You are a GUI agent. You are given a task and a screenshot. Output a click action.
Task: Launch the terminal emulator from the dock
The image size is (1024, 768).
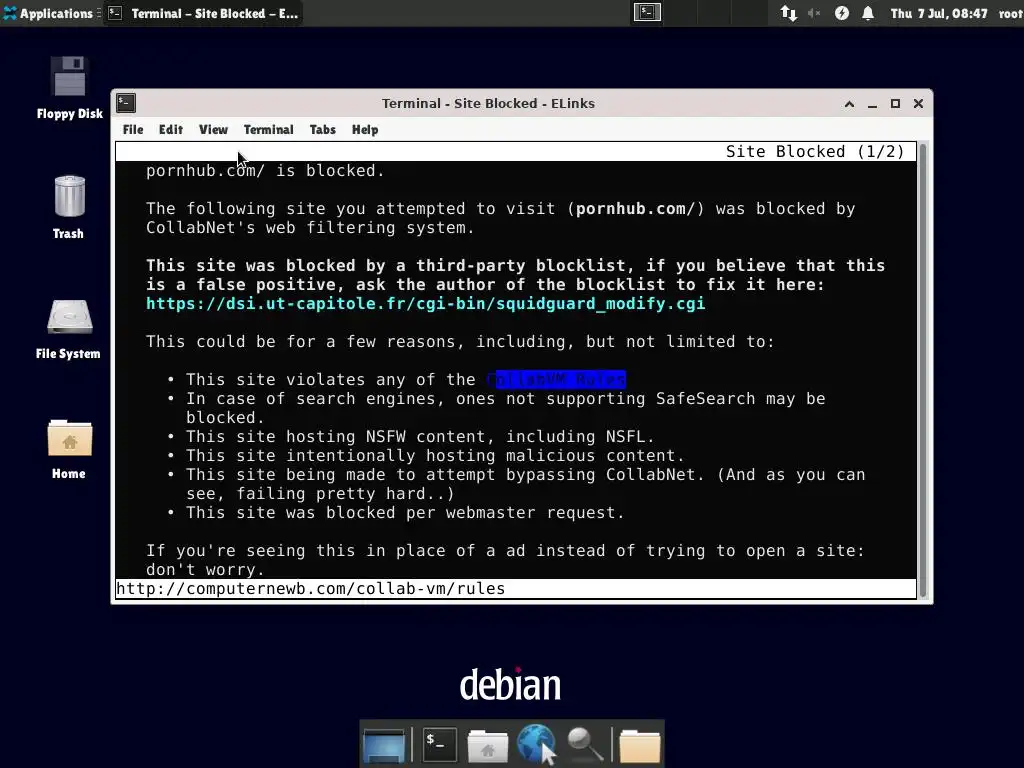click(440, 743)
